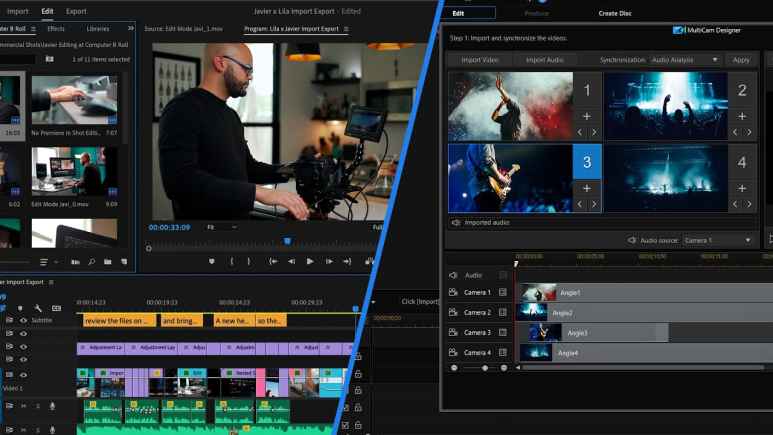Click the wrench timeline settings icon
The image size is (773, 435).
tap(38, 308)
